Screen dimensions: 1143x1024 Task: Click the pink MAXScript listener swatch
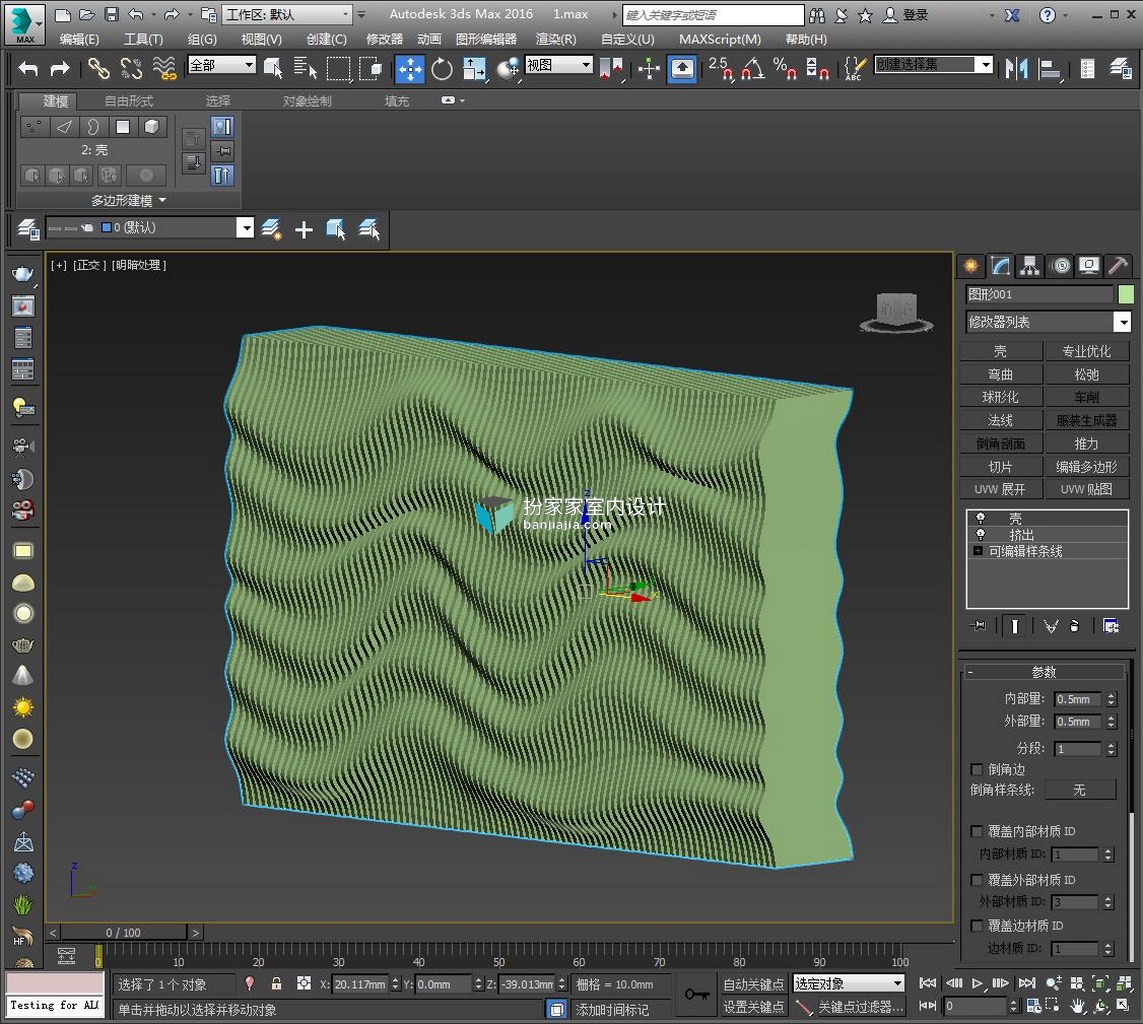[x=55, y=983]
